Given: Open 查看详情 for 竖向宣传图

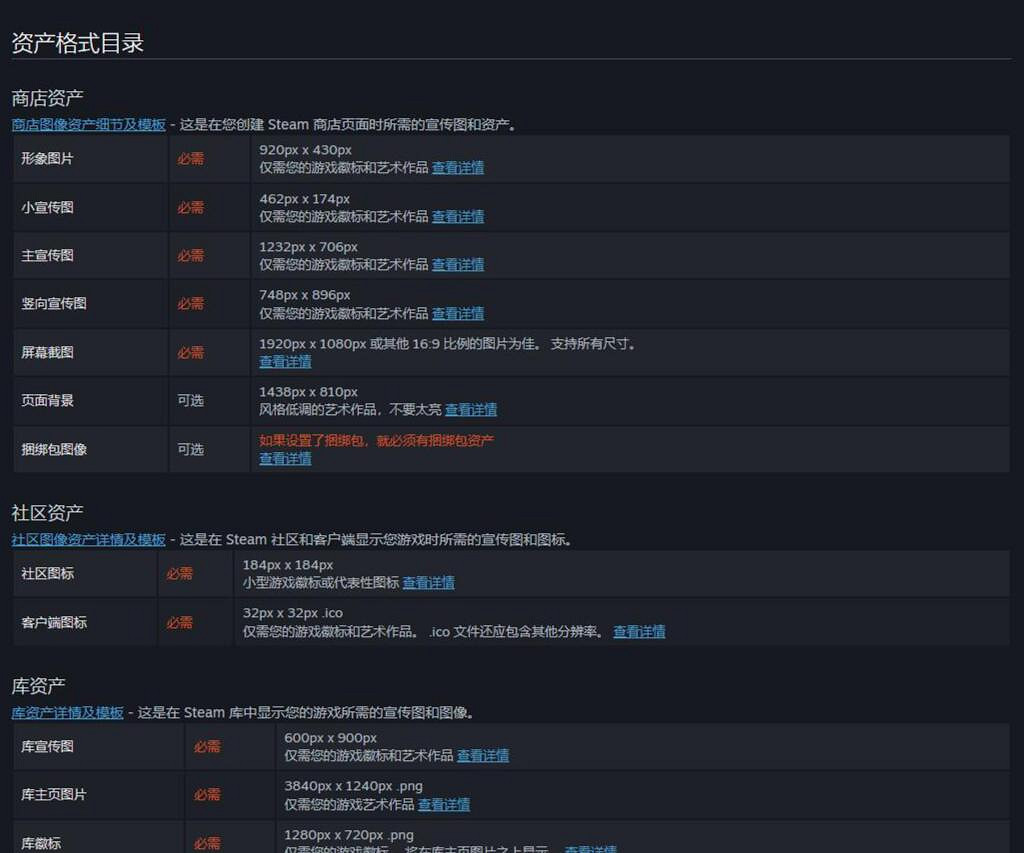Looking at the screenshot, I should pyautogui.click(x=458, y=313).
